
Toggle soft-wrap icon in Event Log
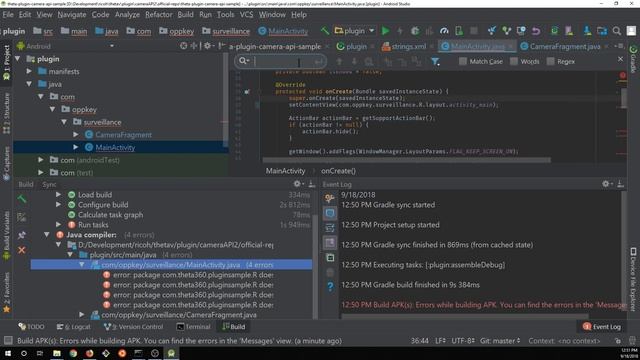(330, 228)
